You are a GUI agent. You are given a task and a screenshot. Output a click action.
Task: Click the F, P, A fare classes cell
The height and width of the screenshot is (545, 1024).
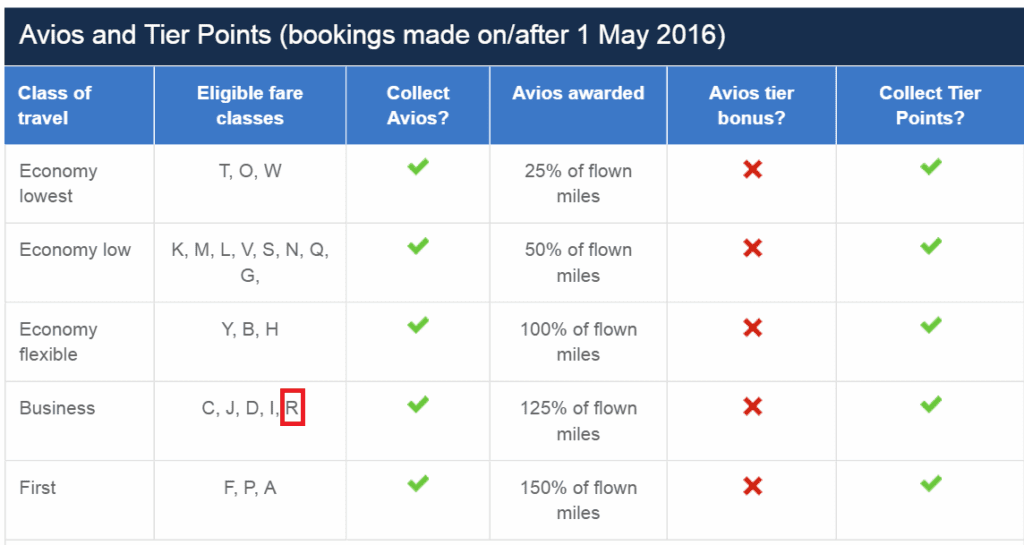(250, 500)
